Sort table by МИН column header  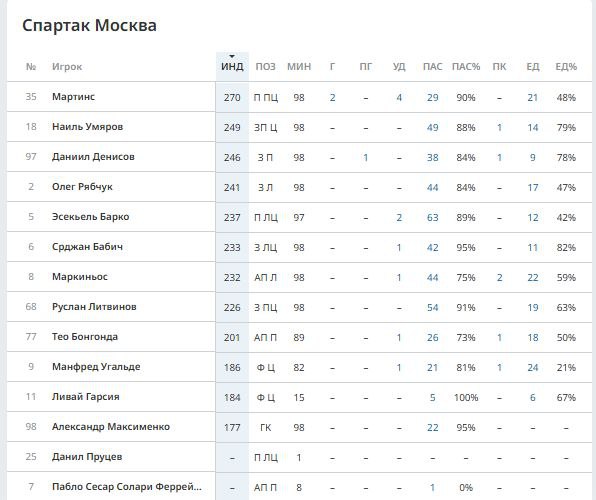(299, 67)
